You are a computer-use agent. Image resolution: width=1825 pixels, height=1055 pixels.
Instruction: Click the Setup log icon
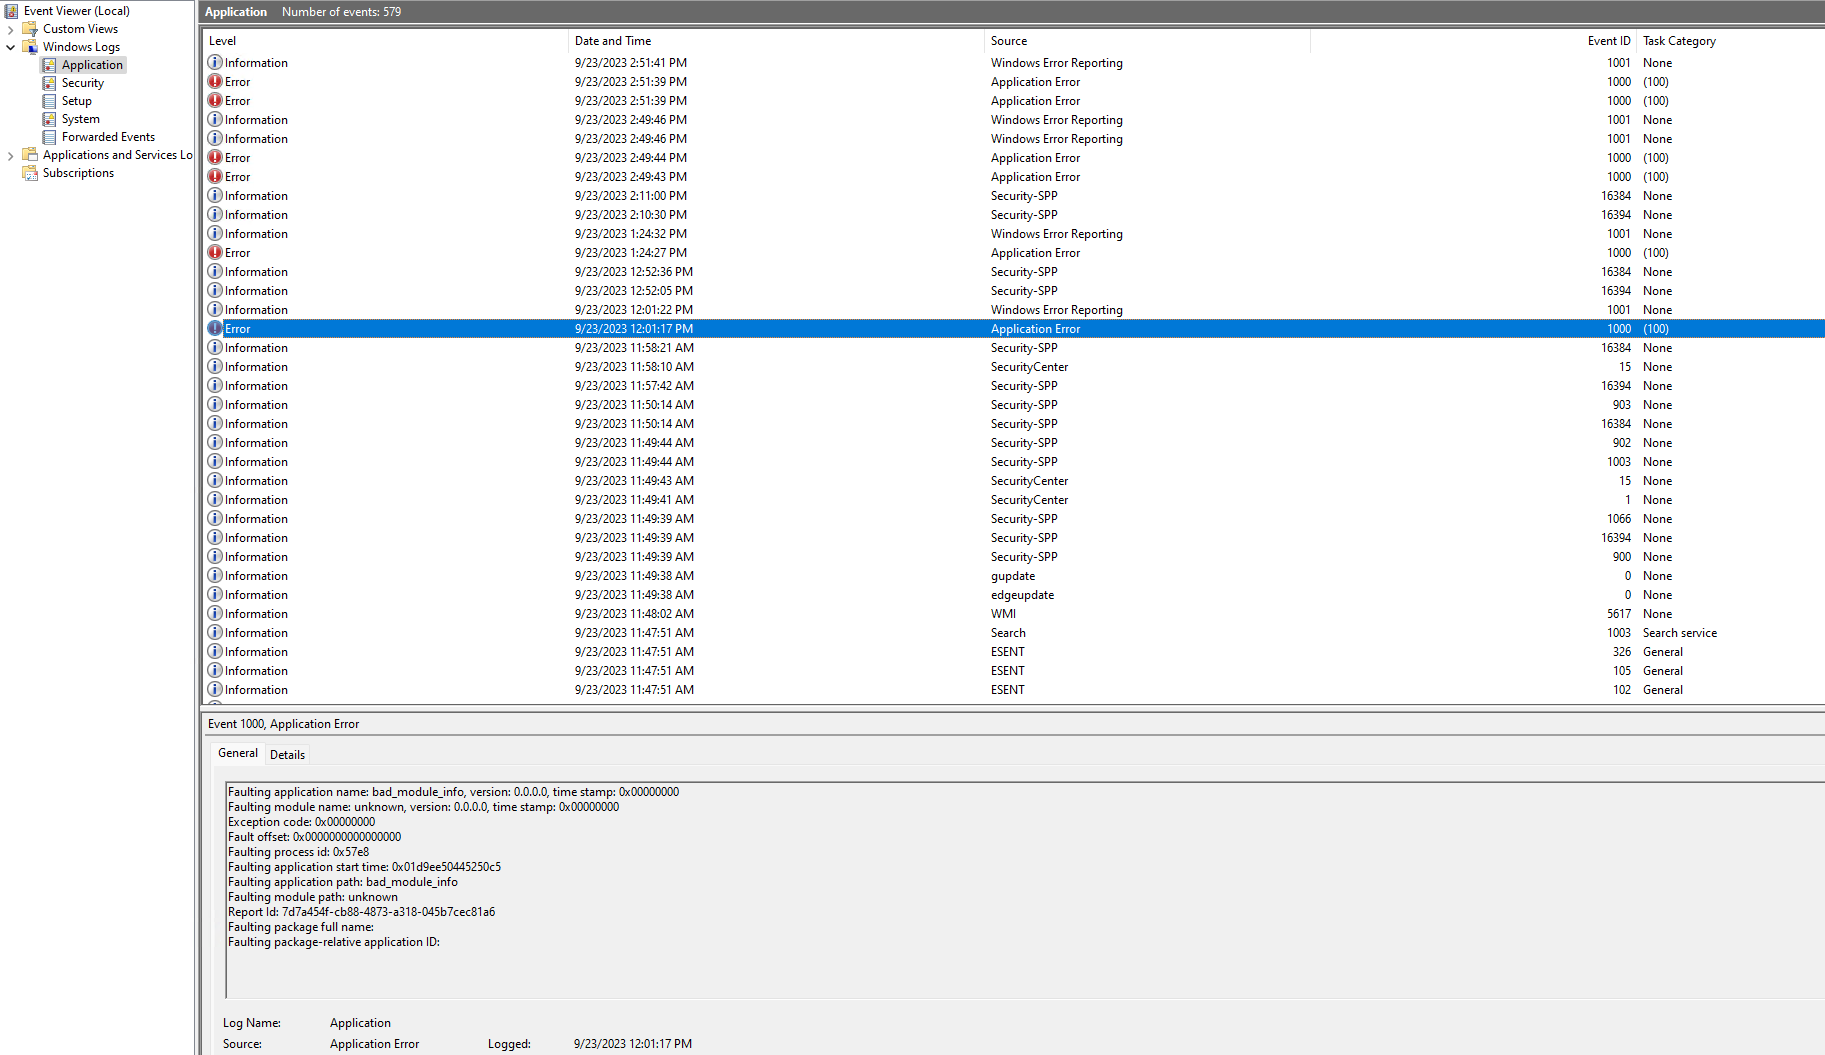[x=49, y=101]
